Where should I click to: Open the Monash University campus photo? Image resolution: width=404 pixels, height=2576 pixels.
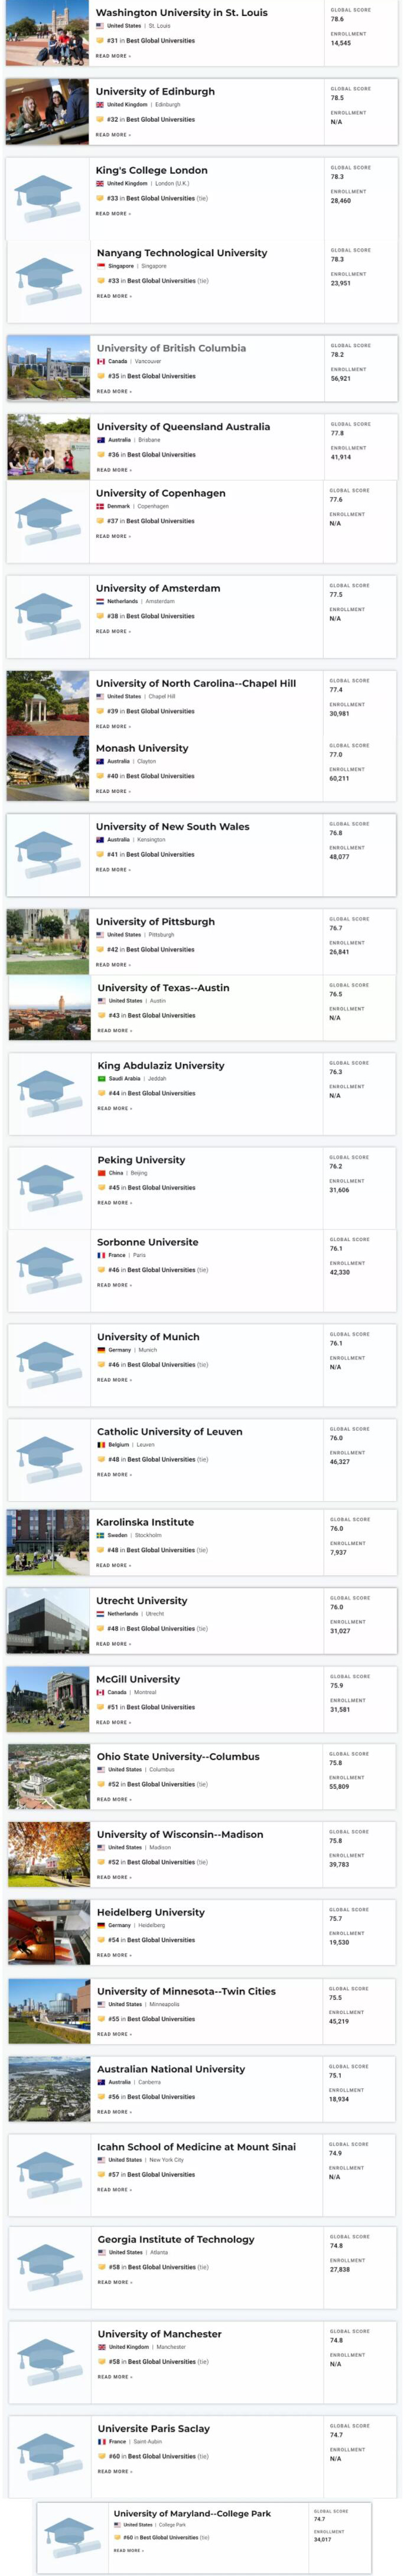tap(47, 768)
